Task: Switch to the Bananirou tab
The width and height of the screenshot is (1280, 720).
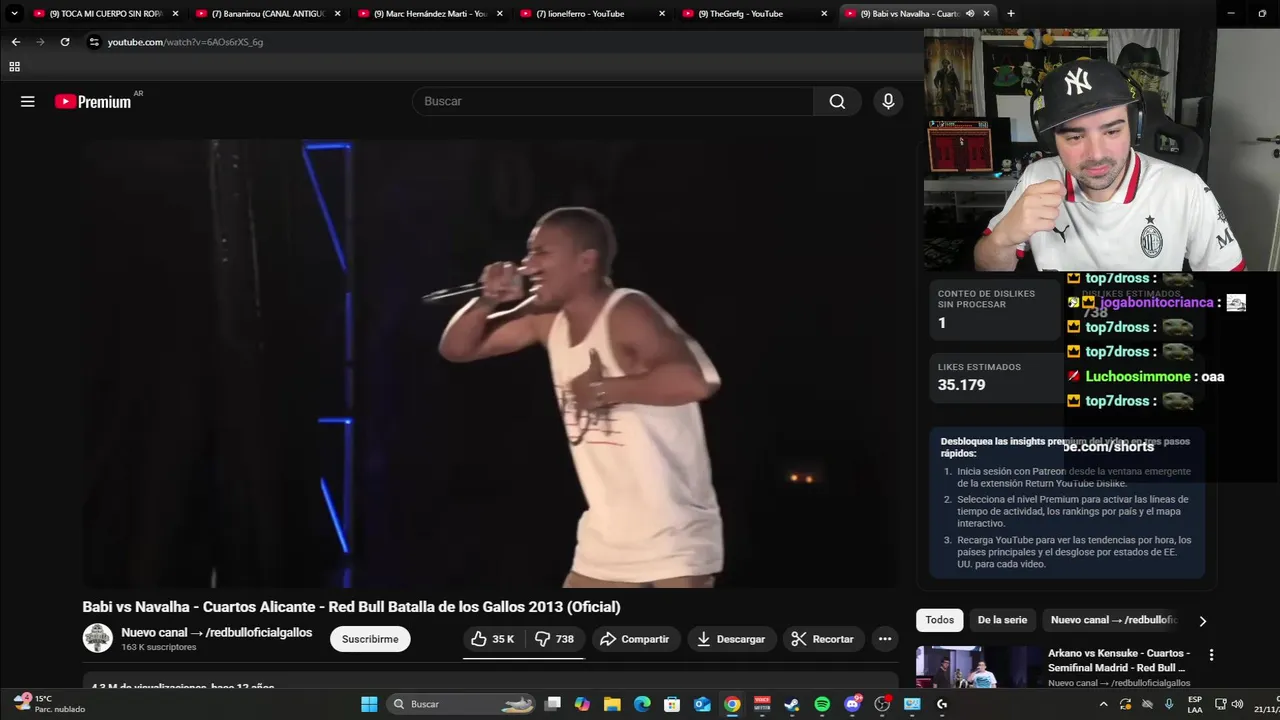Action: pos(268,14)
